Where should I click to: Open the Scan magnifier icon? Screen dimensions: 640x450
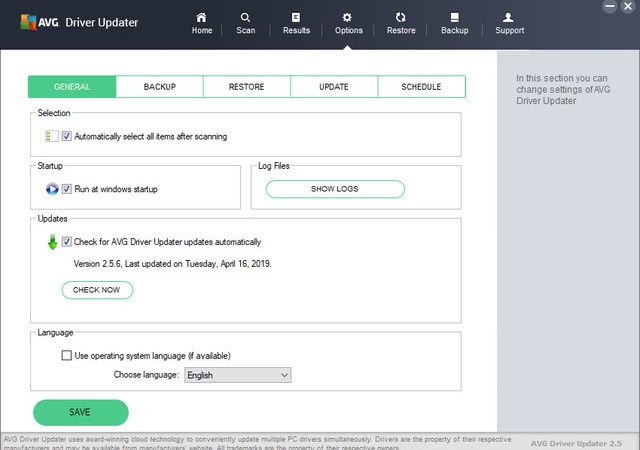[x=245, y=18]
